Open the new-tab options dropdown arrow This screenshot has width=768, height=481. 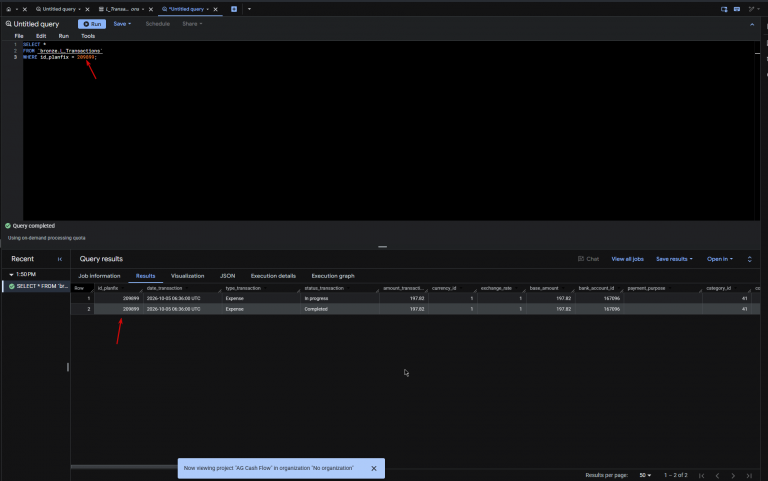(249, 9)
